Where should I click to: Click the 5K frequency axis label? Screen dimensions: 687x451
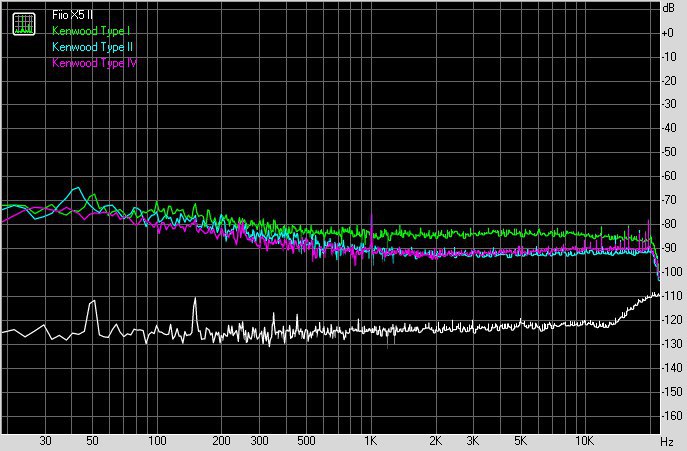pos(520,441)
